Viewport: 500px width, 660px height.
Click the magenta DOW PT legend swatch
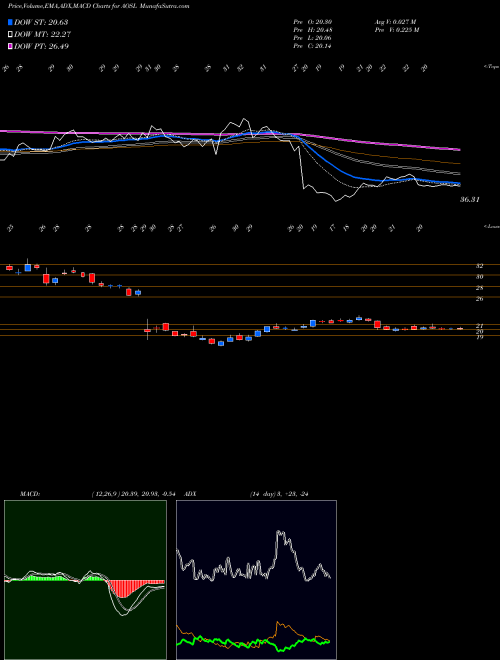tap(10, 46)
